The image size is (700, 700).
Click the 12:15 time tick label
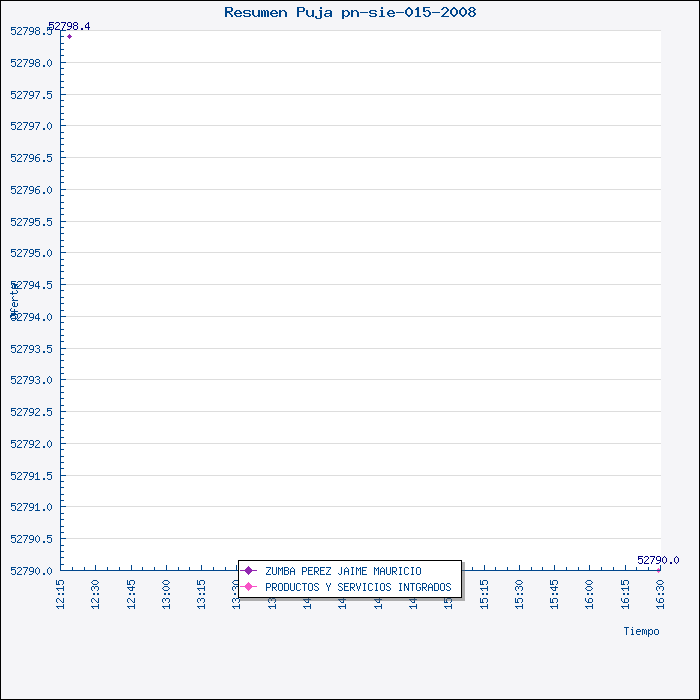point(61,590)
